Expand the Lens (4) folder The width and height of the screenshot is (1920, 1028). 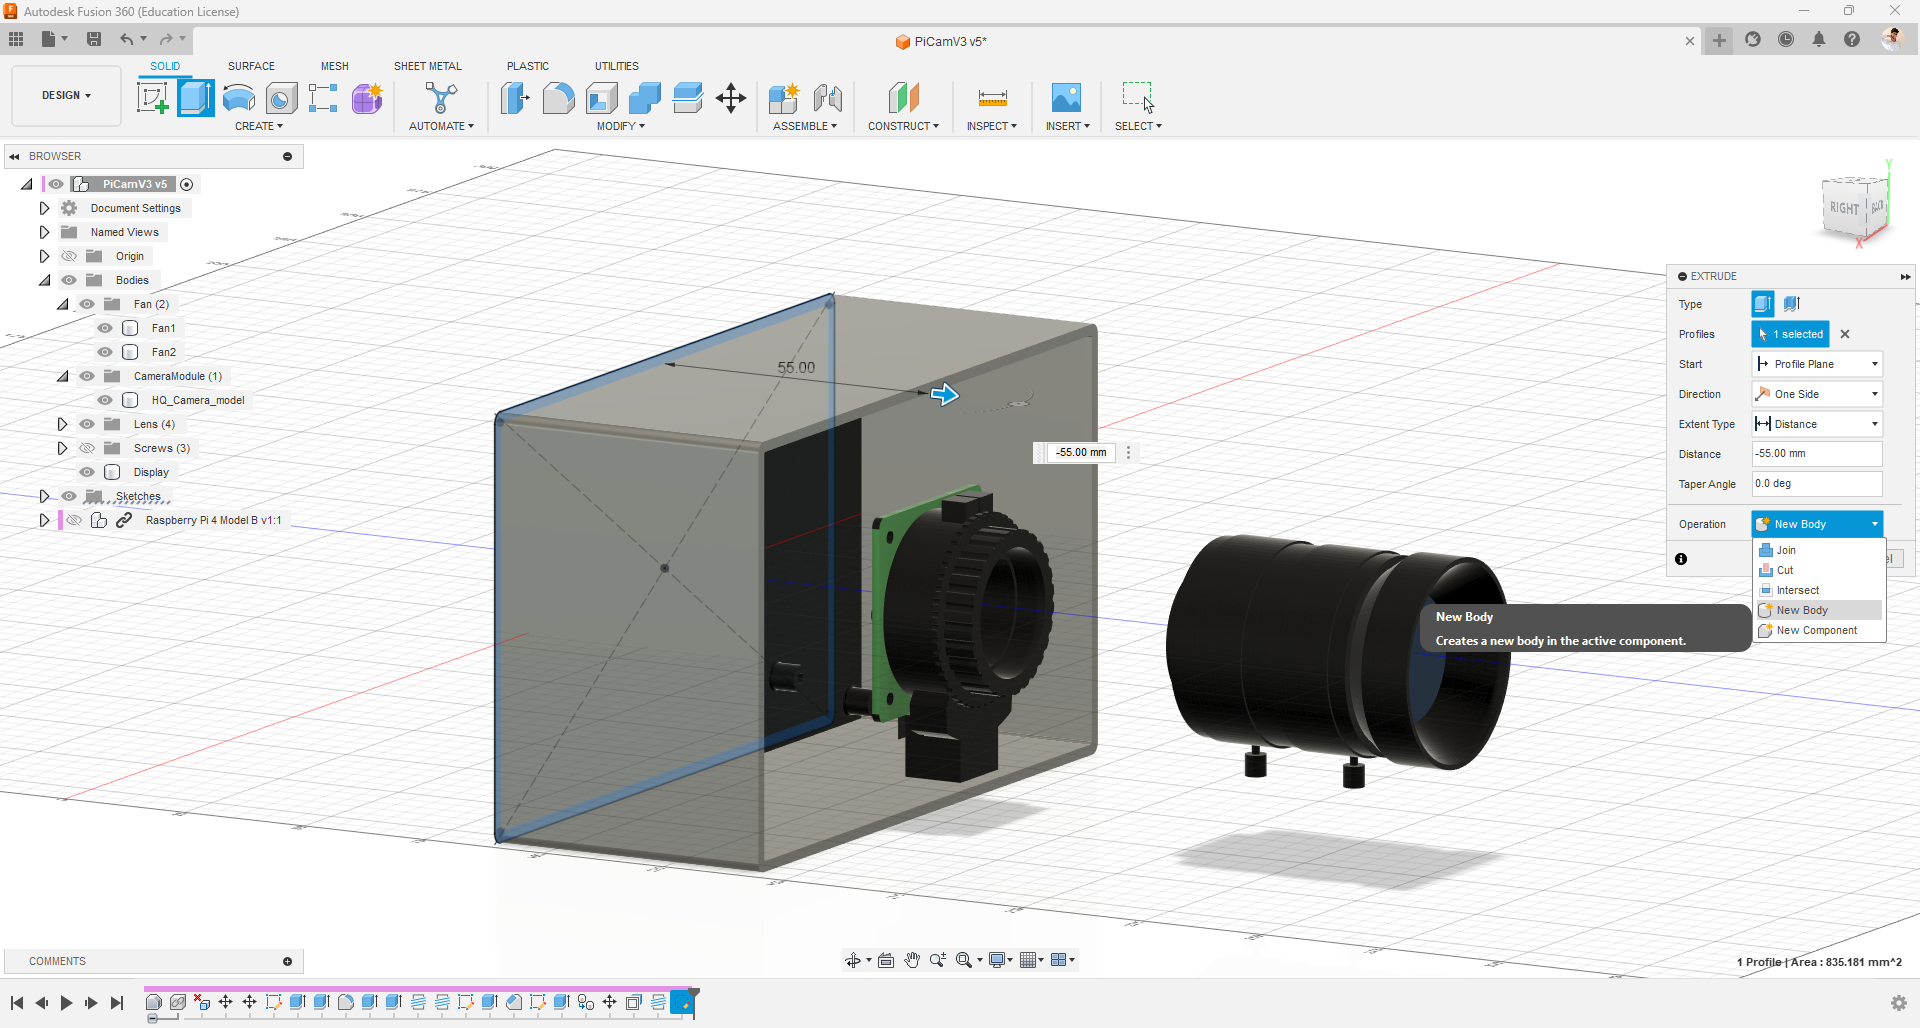pyautogui.click(x=62, y=424)
